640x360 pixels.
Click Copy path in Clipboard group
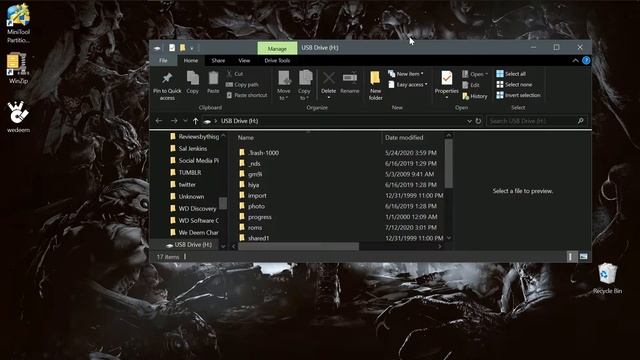242,84
